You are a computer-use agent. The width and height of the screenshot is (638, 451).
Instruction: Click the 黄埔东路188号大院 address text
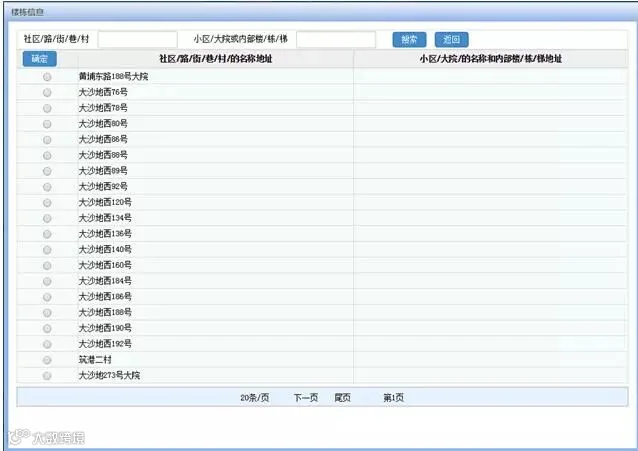coord(114,76)
